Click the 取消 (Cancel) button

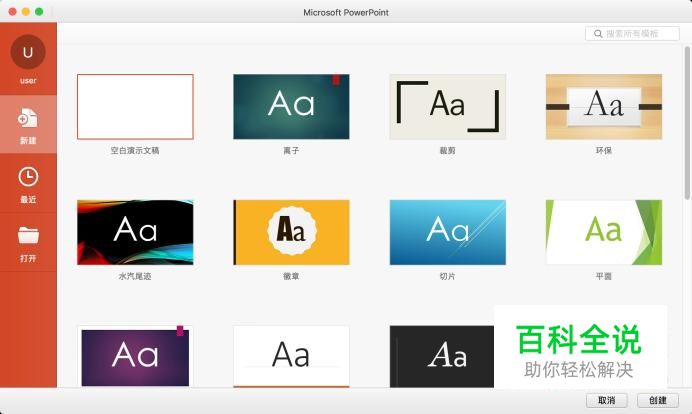[x=606, y=400]
